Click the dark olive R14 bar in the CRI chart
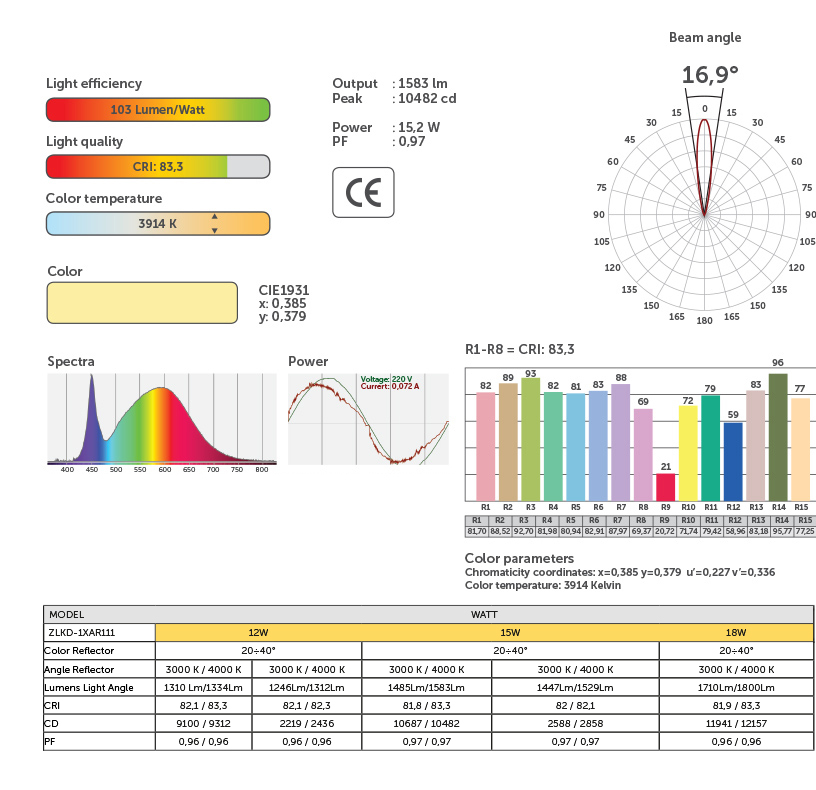This screenshot has height=790, width=816. tap(778, 437)
